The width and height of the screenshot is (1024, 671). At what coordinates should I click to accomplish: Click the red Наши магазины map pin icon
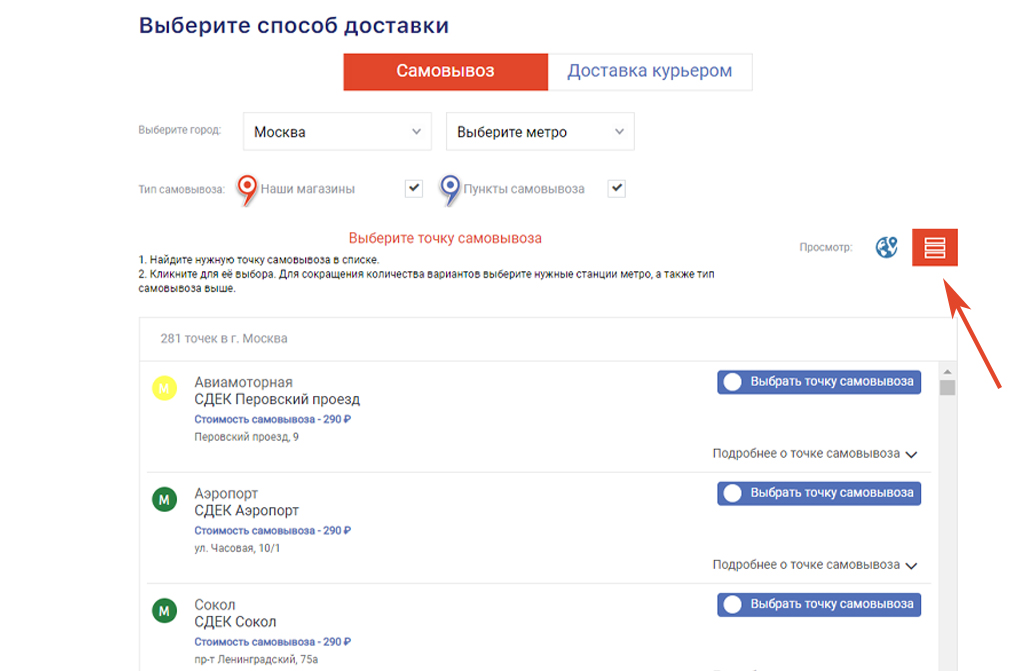[247, 190]
